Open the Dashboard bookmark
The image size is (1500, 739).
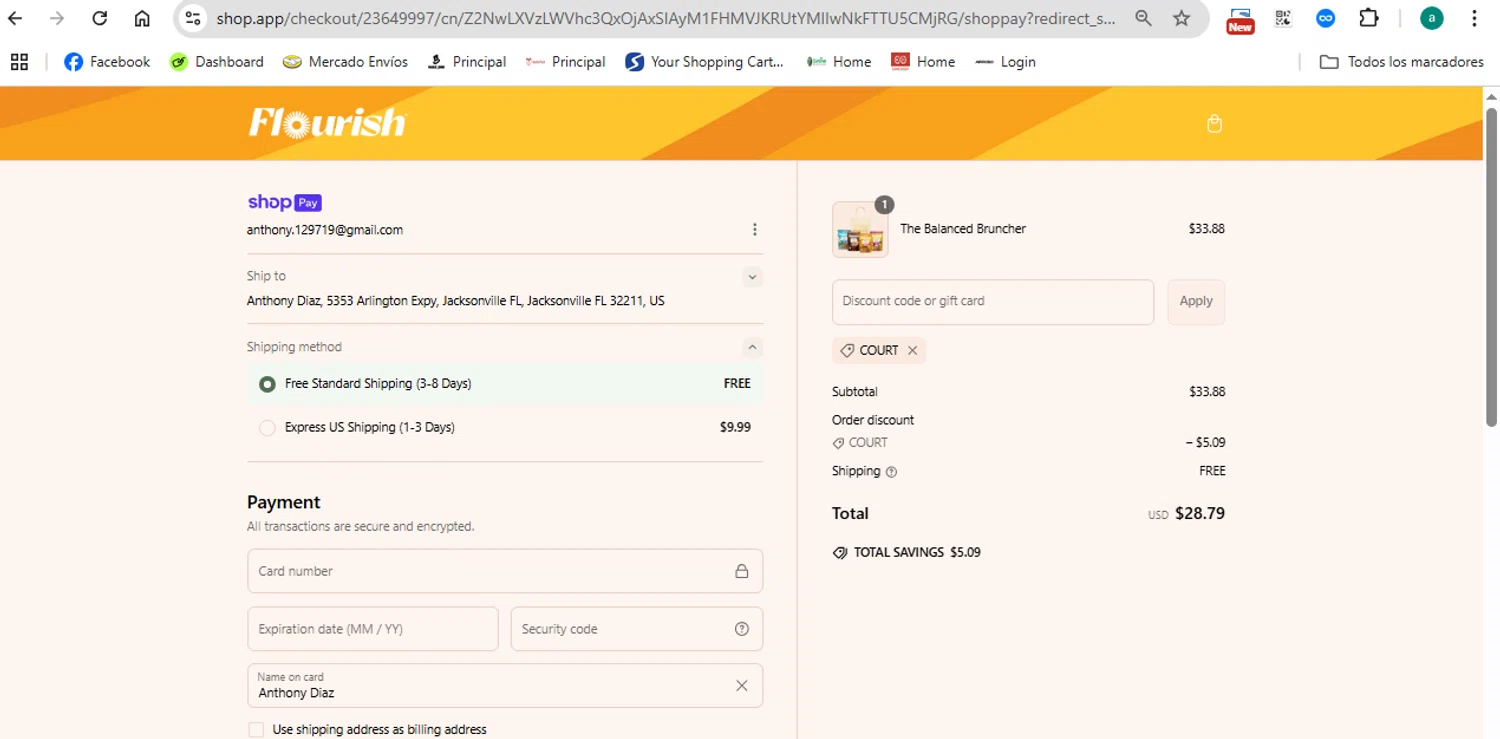coord(216,62)
